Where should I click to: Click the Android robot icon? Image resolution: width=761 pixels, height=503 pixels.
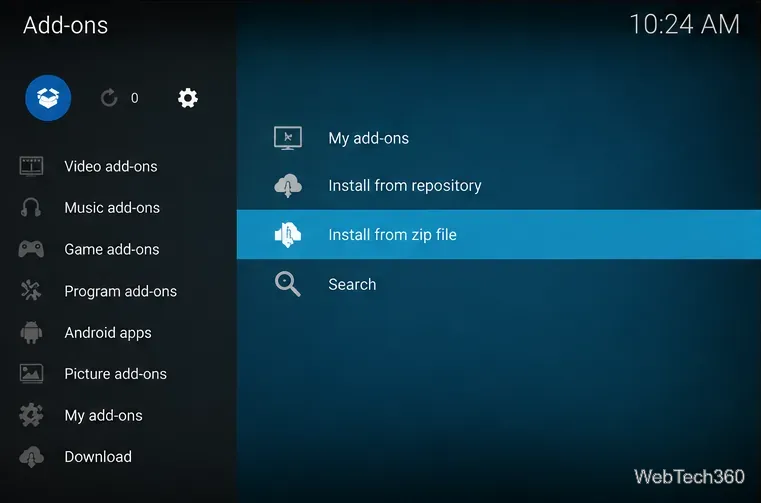[x=31, y=333]
